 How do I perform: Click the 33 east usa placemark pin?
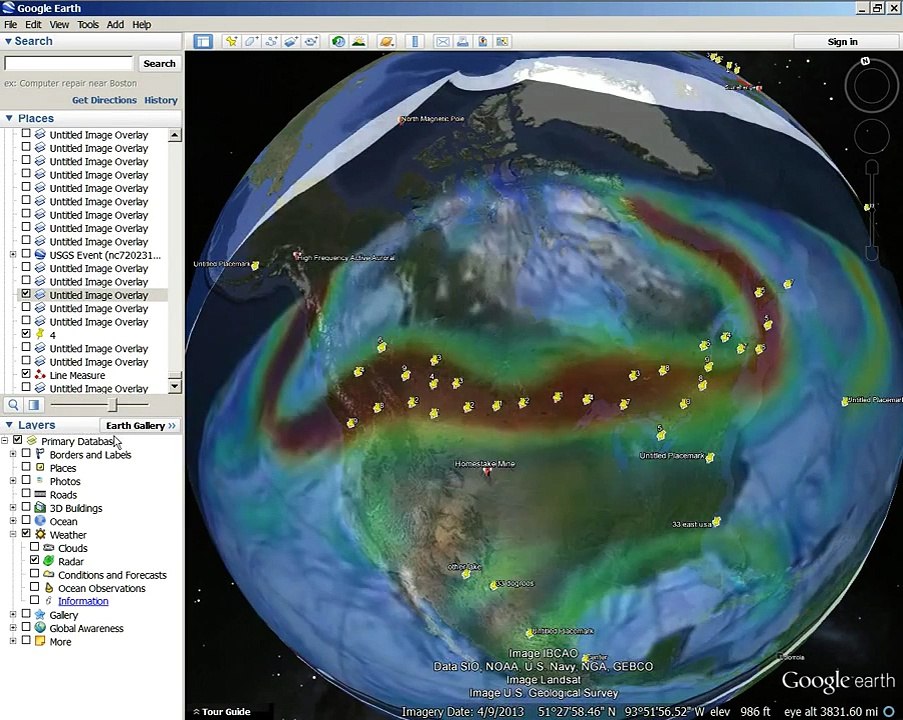[716, 522]
